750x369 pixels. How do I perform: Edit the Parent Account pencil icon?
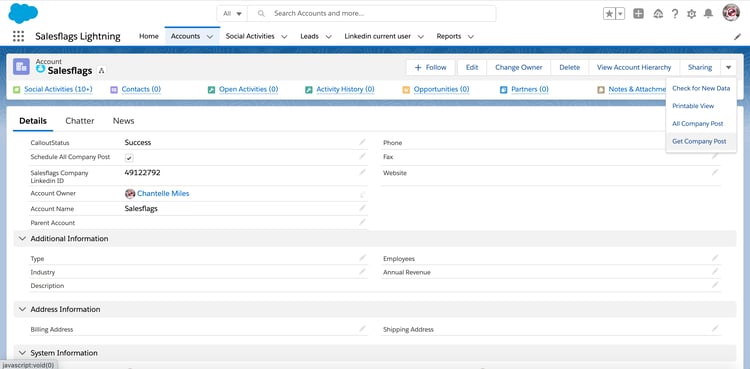pyautogui.click(x=363, y=223)
